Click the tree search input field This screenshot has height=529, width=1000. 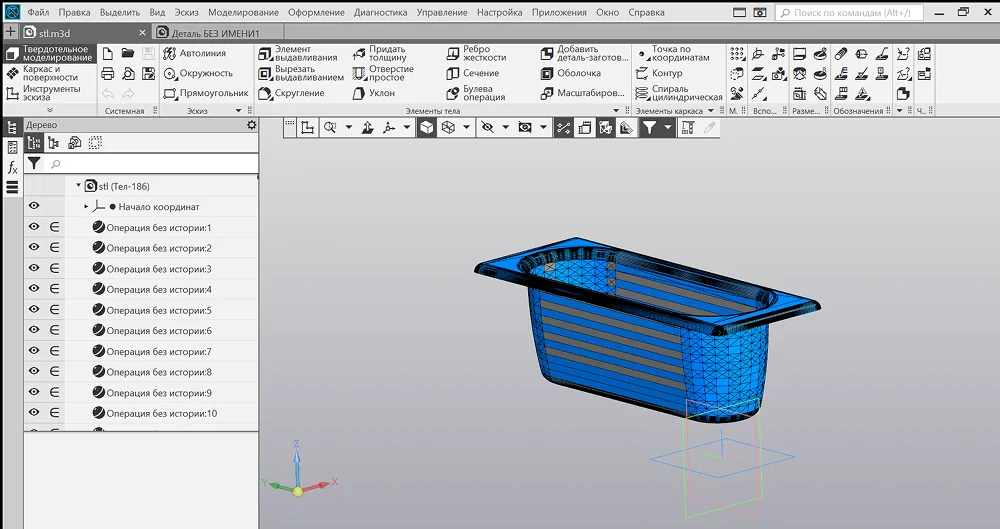coord(150,163)
